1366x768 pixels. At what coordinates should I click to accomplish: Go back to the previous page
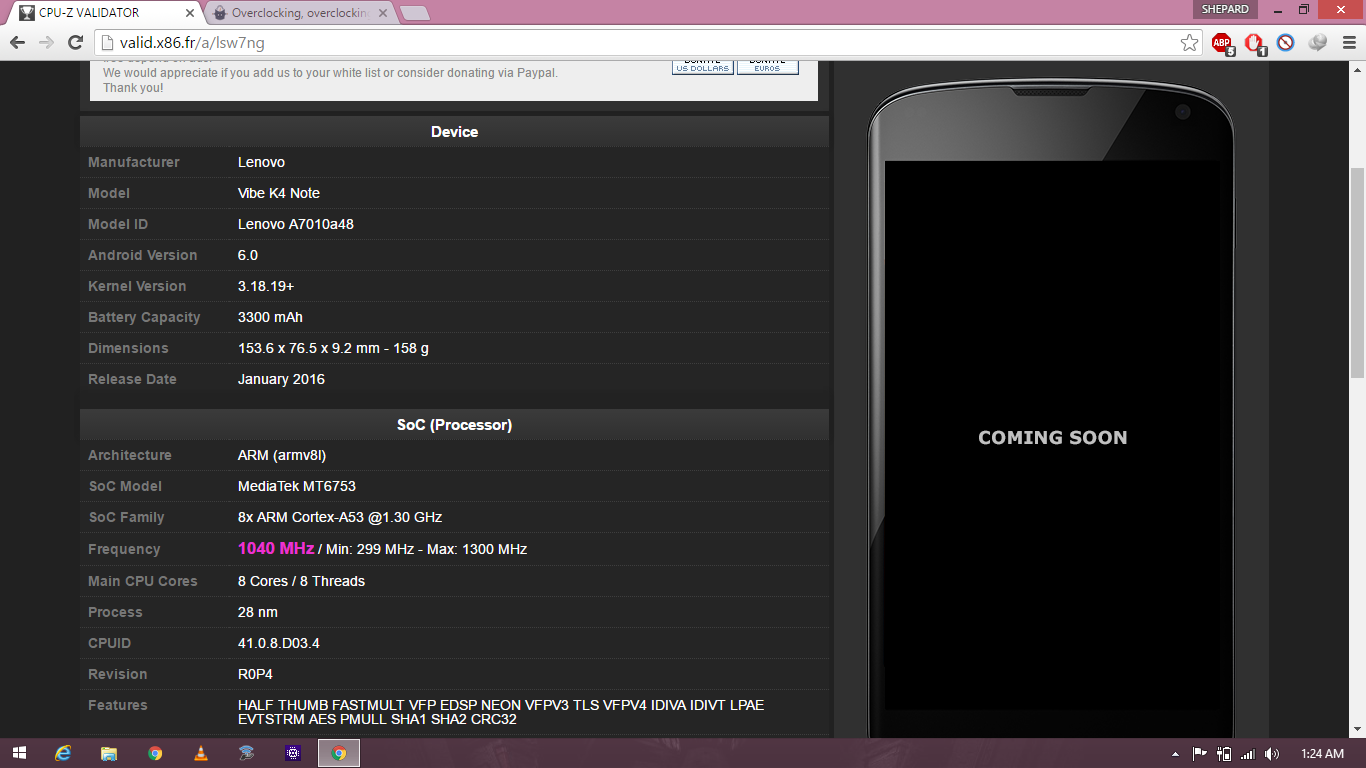pyautogui.click(x=18, y=43)
